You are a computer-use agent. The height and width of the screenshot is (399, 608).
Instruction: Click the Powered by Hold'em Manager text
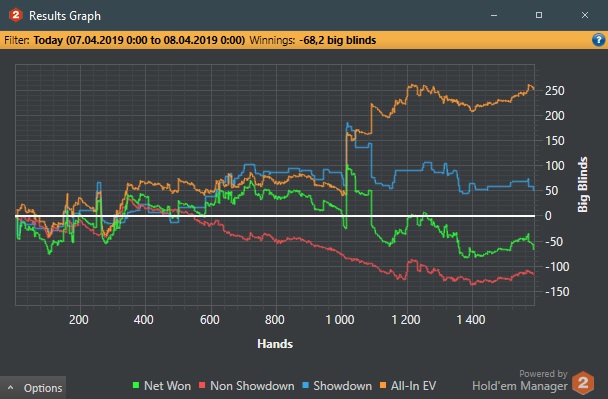pyautogui.click(x=520, y=380)
